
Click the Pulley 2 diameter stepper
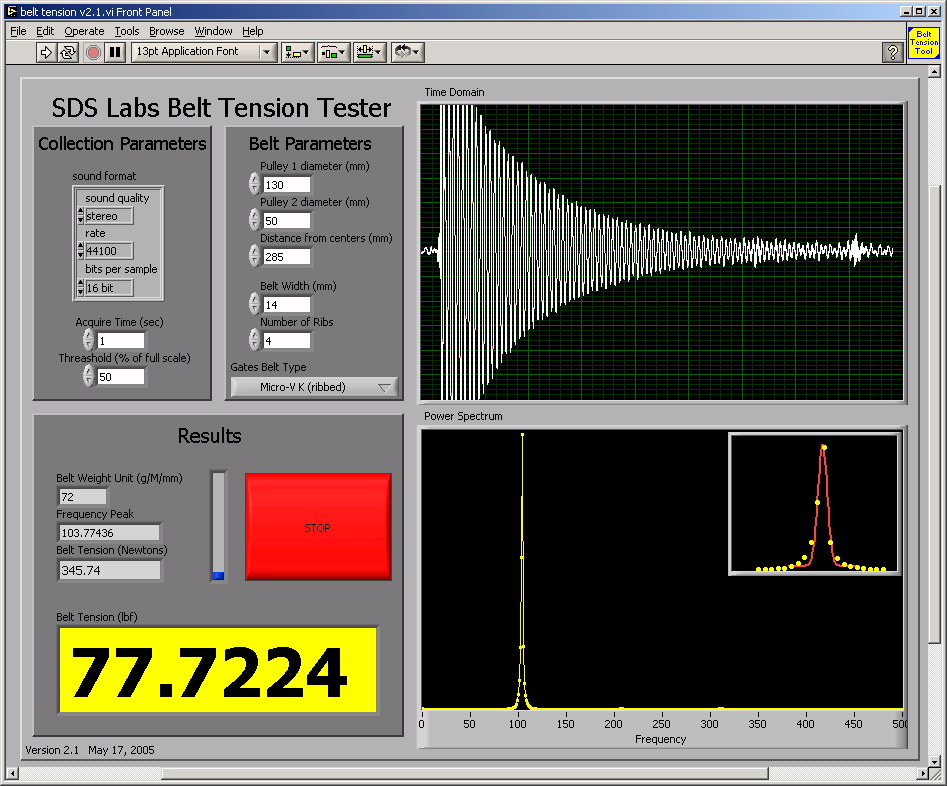pyautogui.click(x=254, y=220)
